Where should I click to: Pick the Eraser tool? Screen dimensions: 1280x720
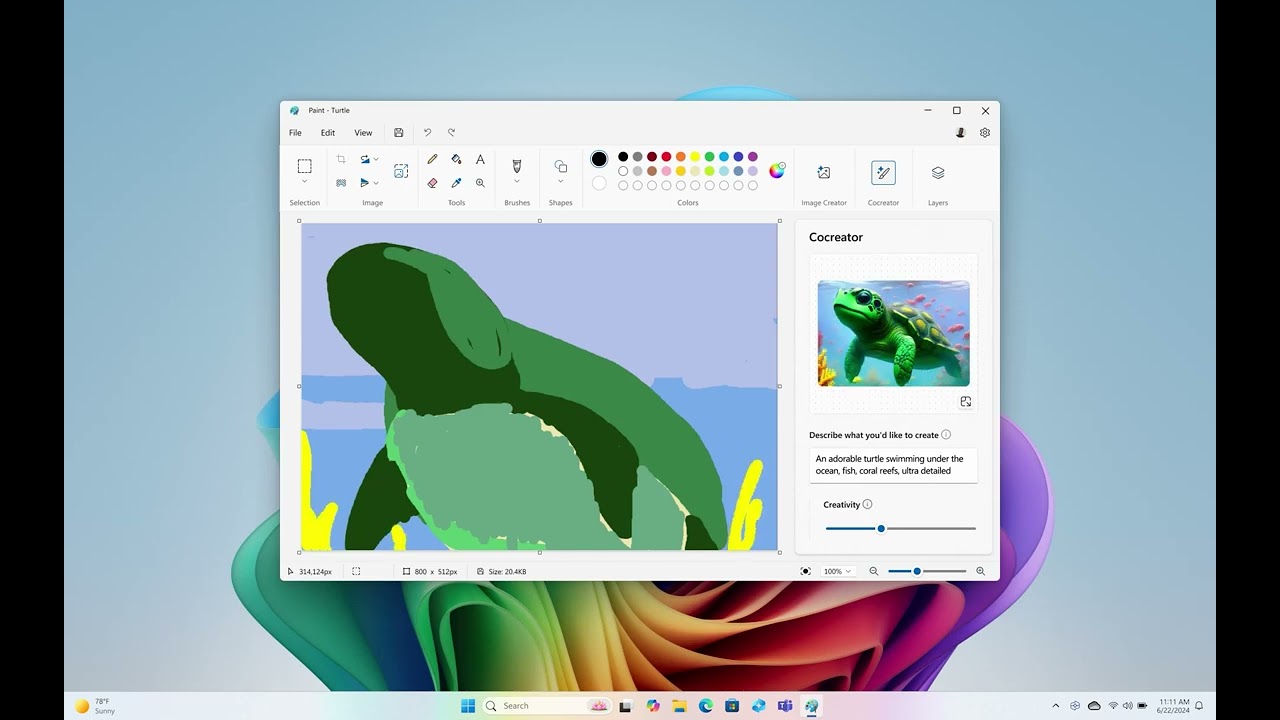pos(432,183)
